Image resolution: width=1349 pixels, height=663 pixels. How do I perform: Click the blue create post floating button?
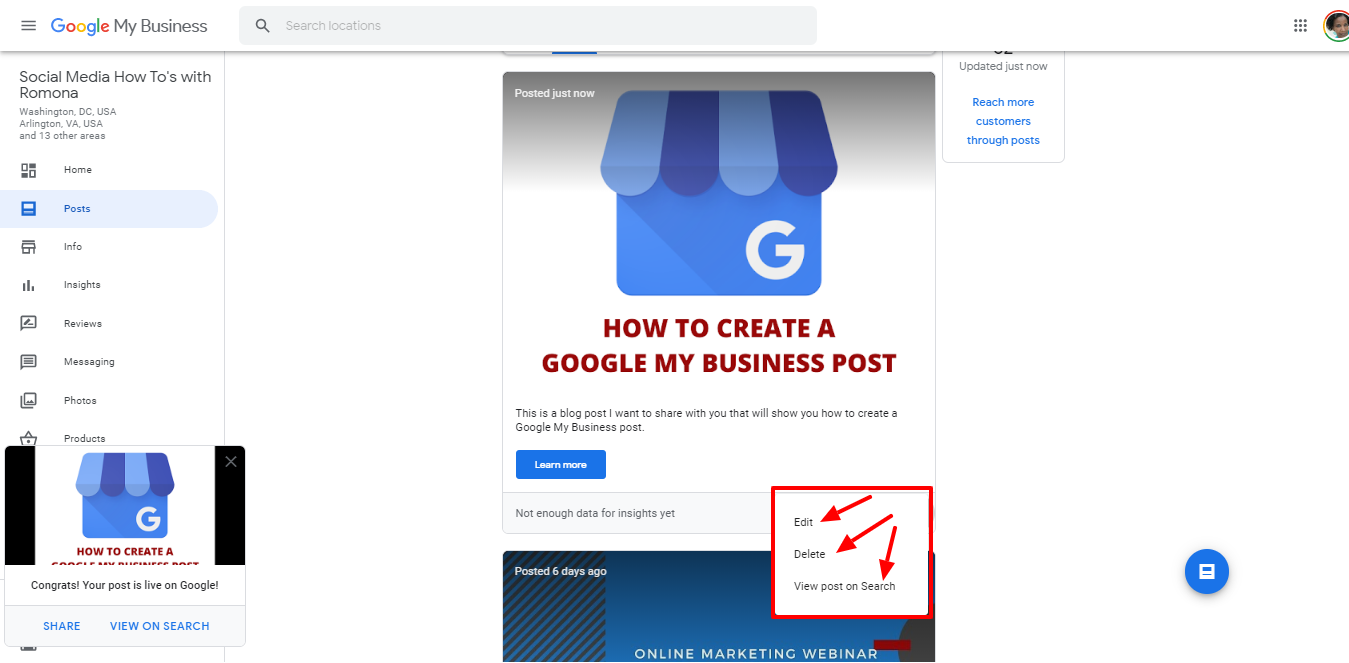1207,572
